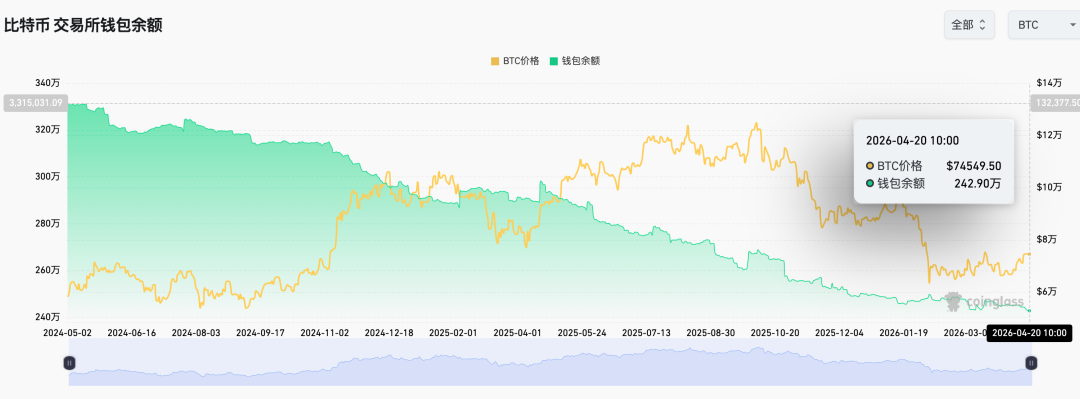Screen dimensions: 1080x399
Task: Grab the right range slider handle
Action: pyautogui.click(x=1031, y=362)
